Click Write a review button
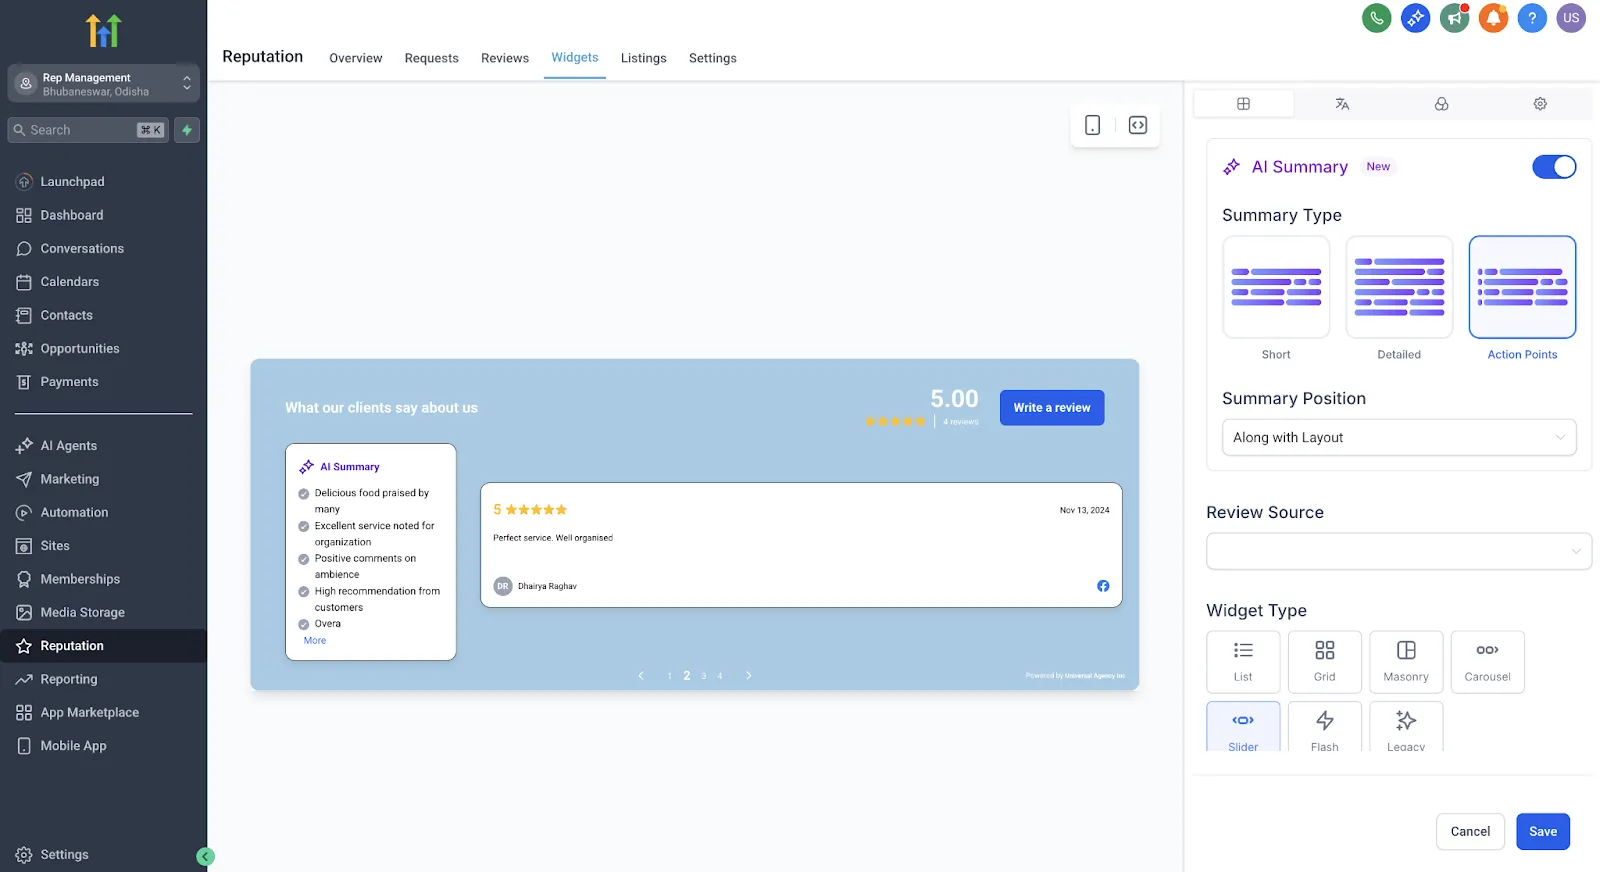Screen dimensions: 1600x872 (1052, 408)
